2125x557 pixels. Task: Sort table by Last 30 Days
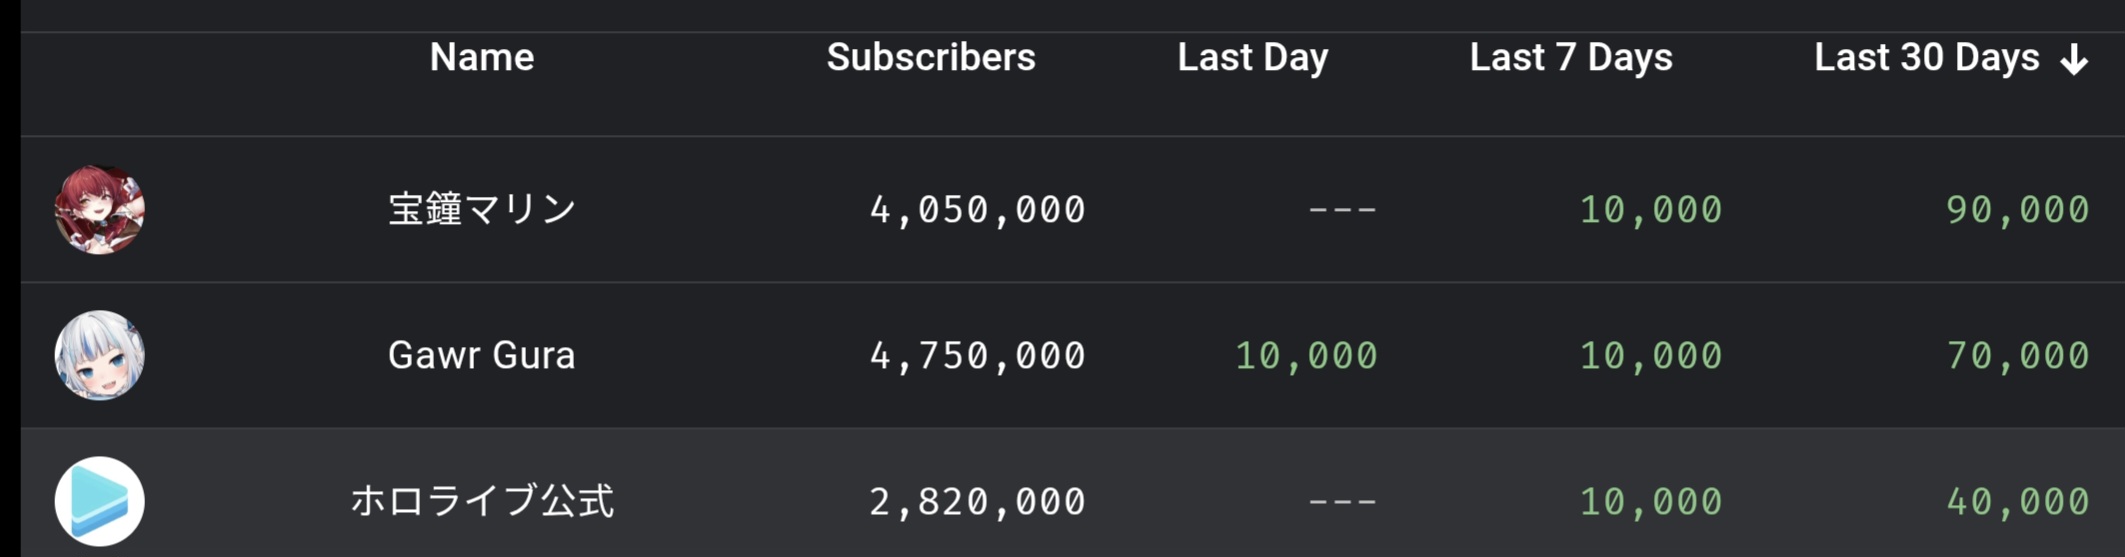(x=1926, y=58)
